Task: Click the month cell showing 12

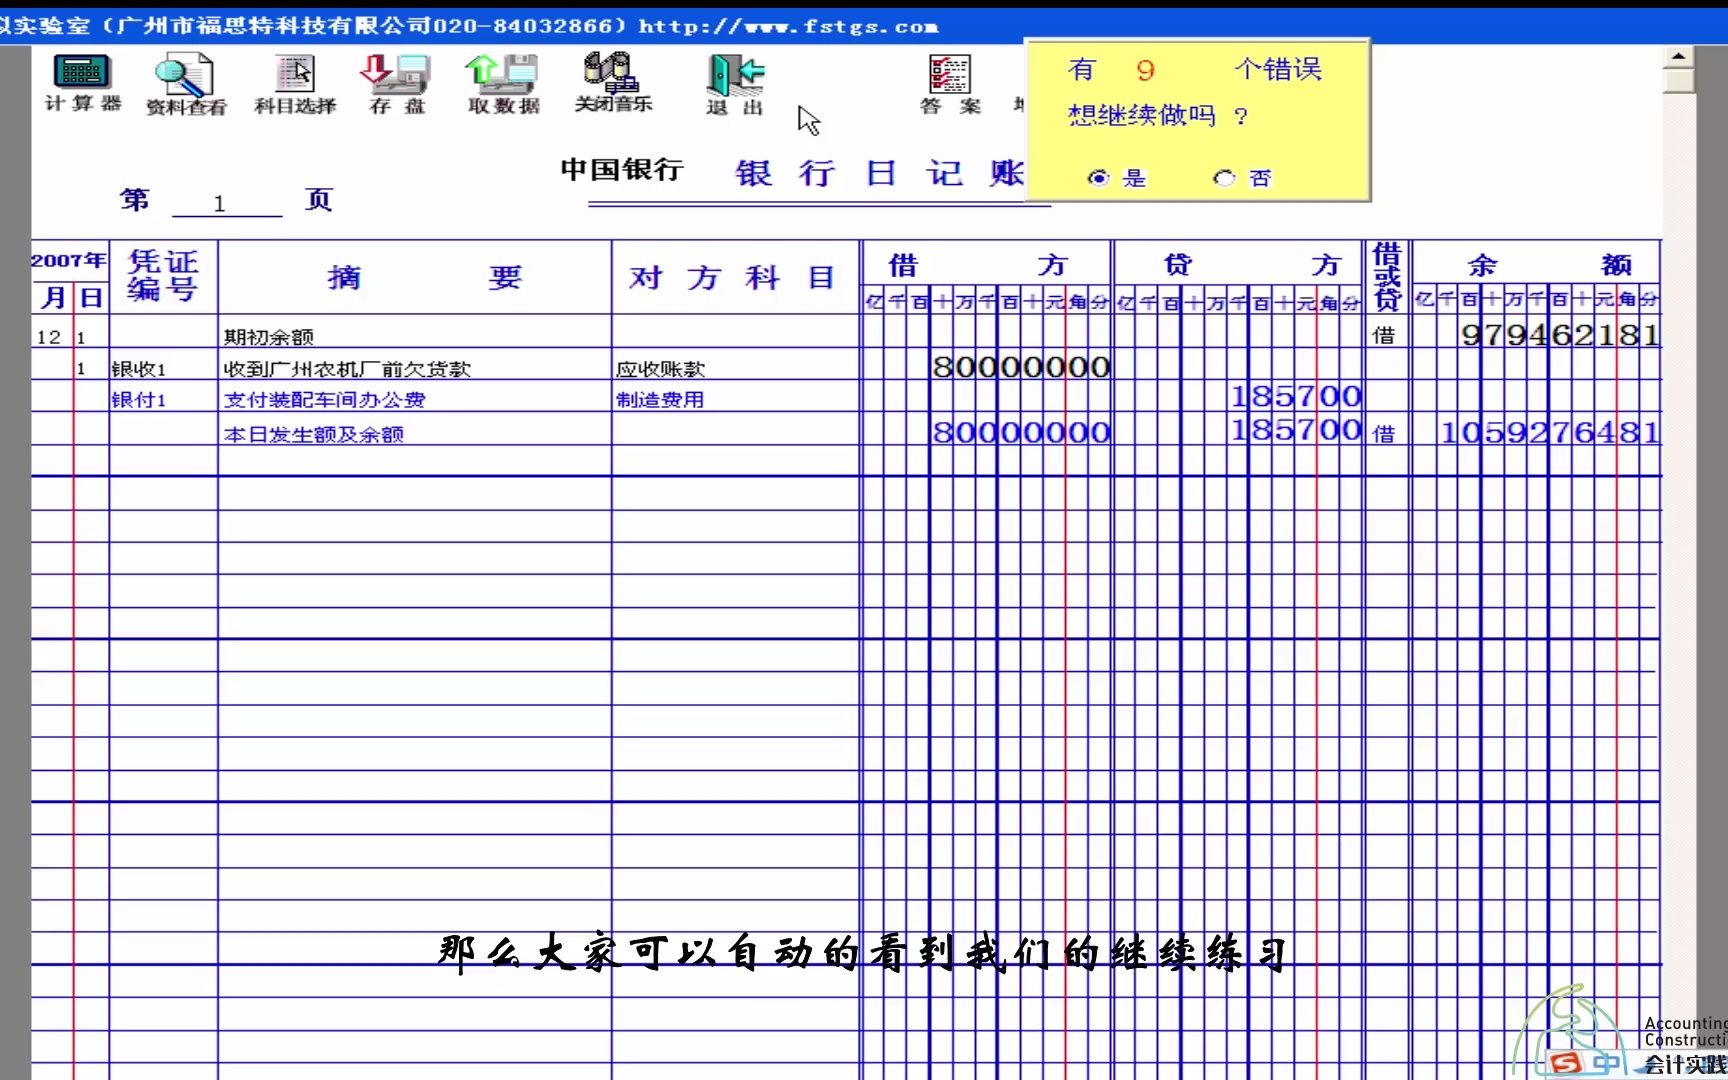Action: pyautogui.click(x=49, y=337)
